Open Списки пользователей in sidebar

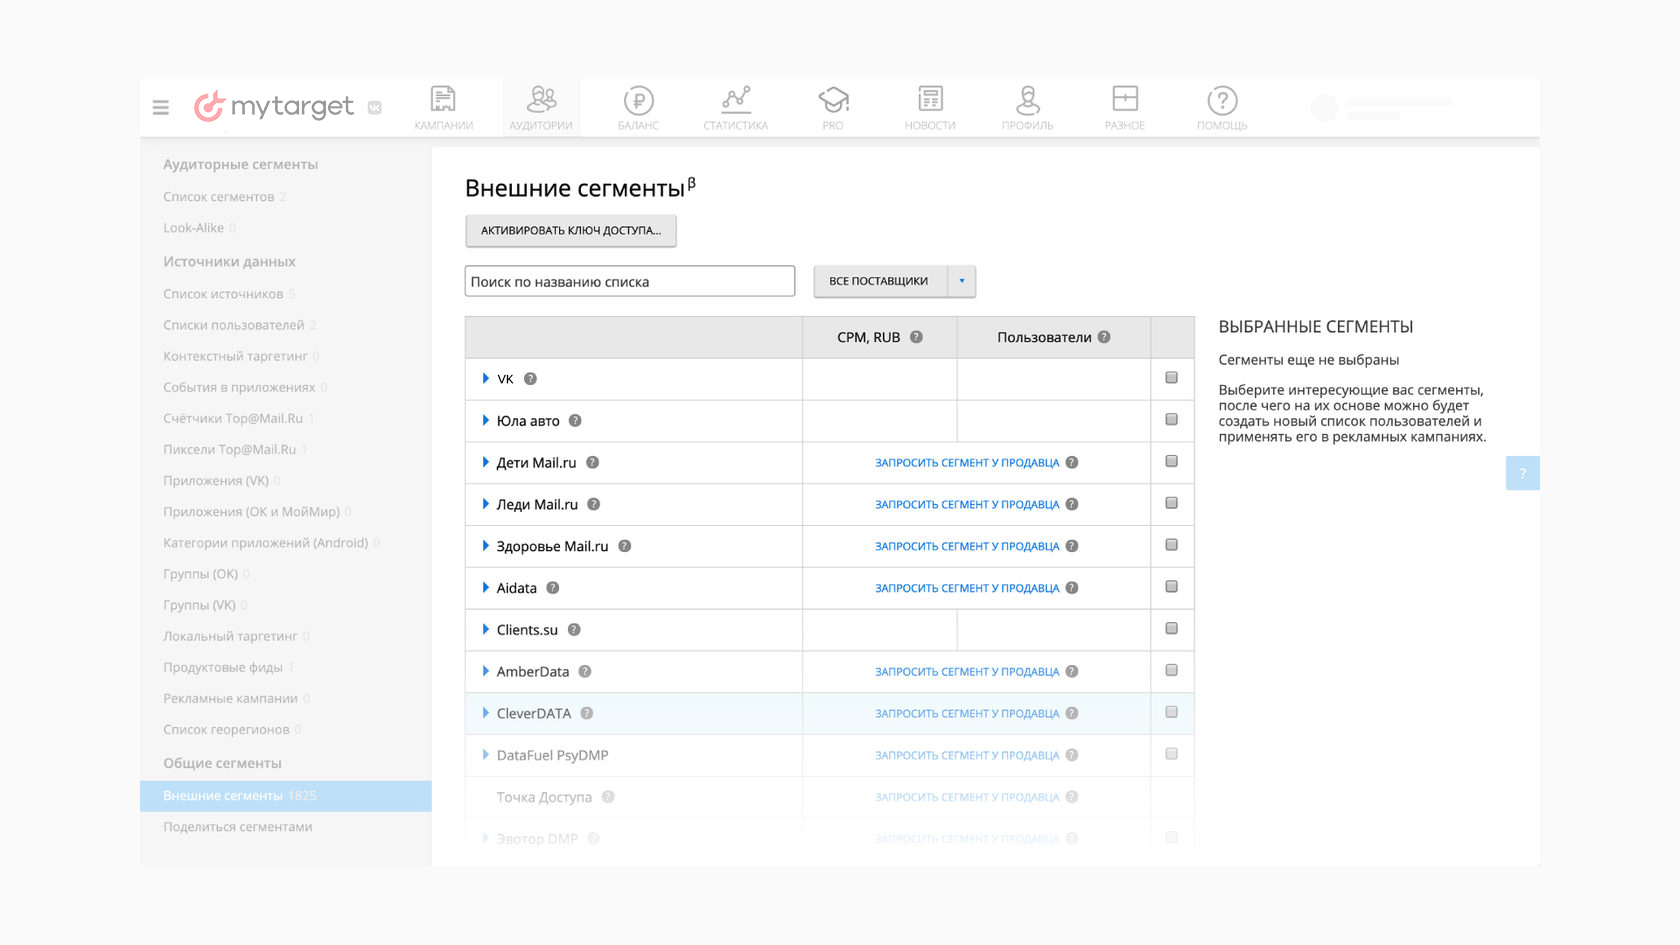pyautogui.click(x=234, y=325)
